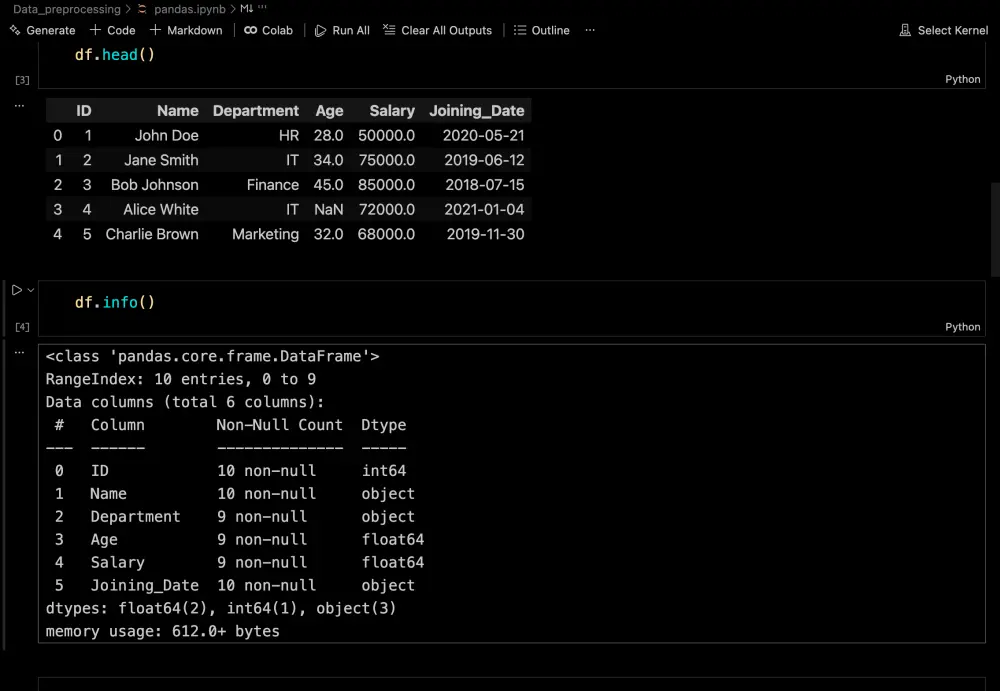This screenshot has height=691, width=1000.
Task: Click the Marketing department cell
Action: 265,234
